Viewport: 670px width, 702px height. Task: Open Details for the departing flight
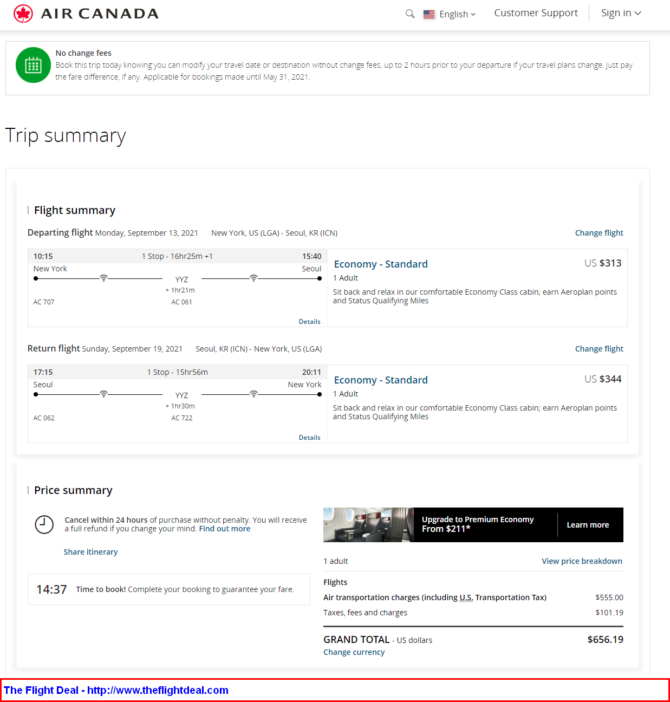309,321
